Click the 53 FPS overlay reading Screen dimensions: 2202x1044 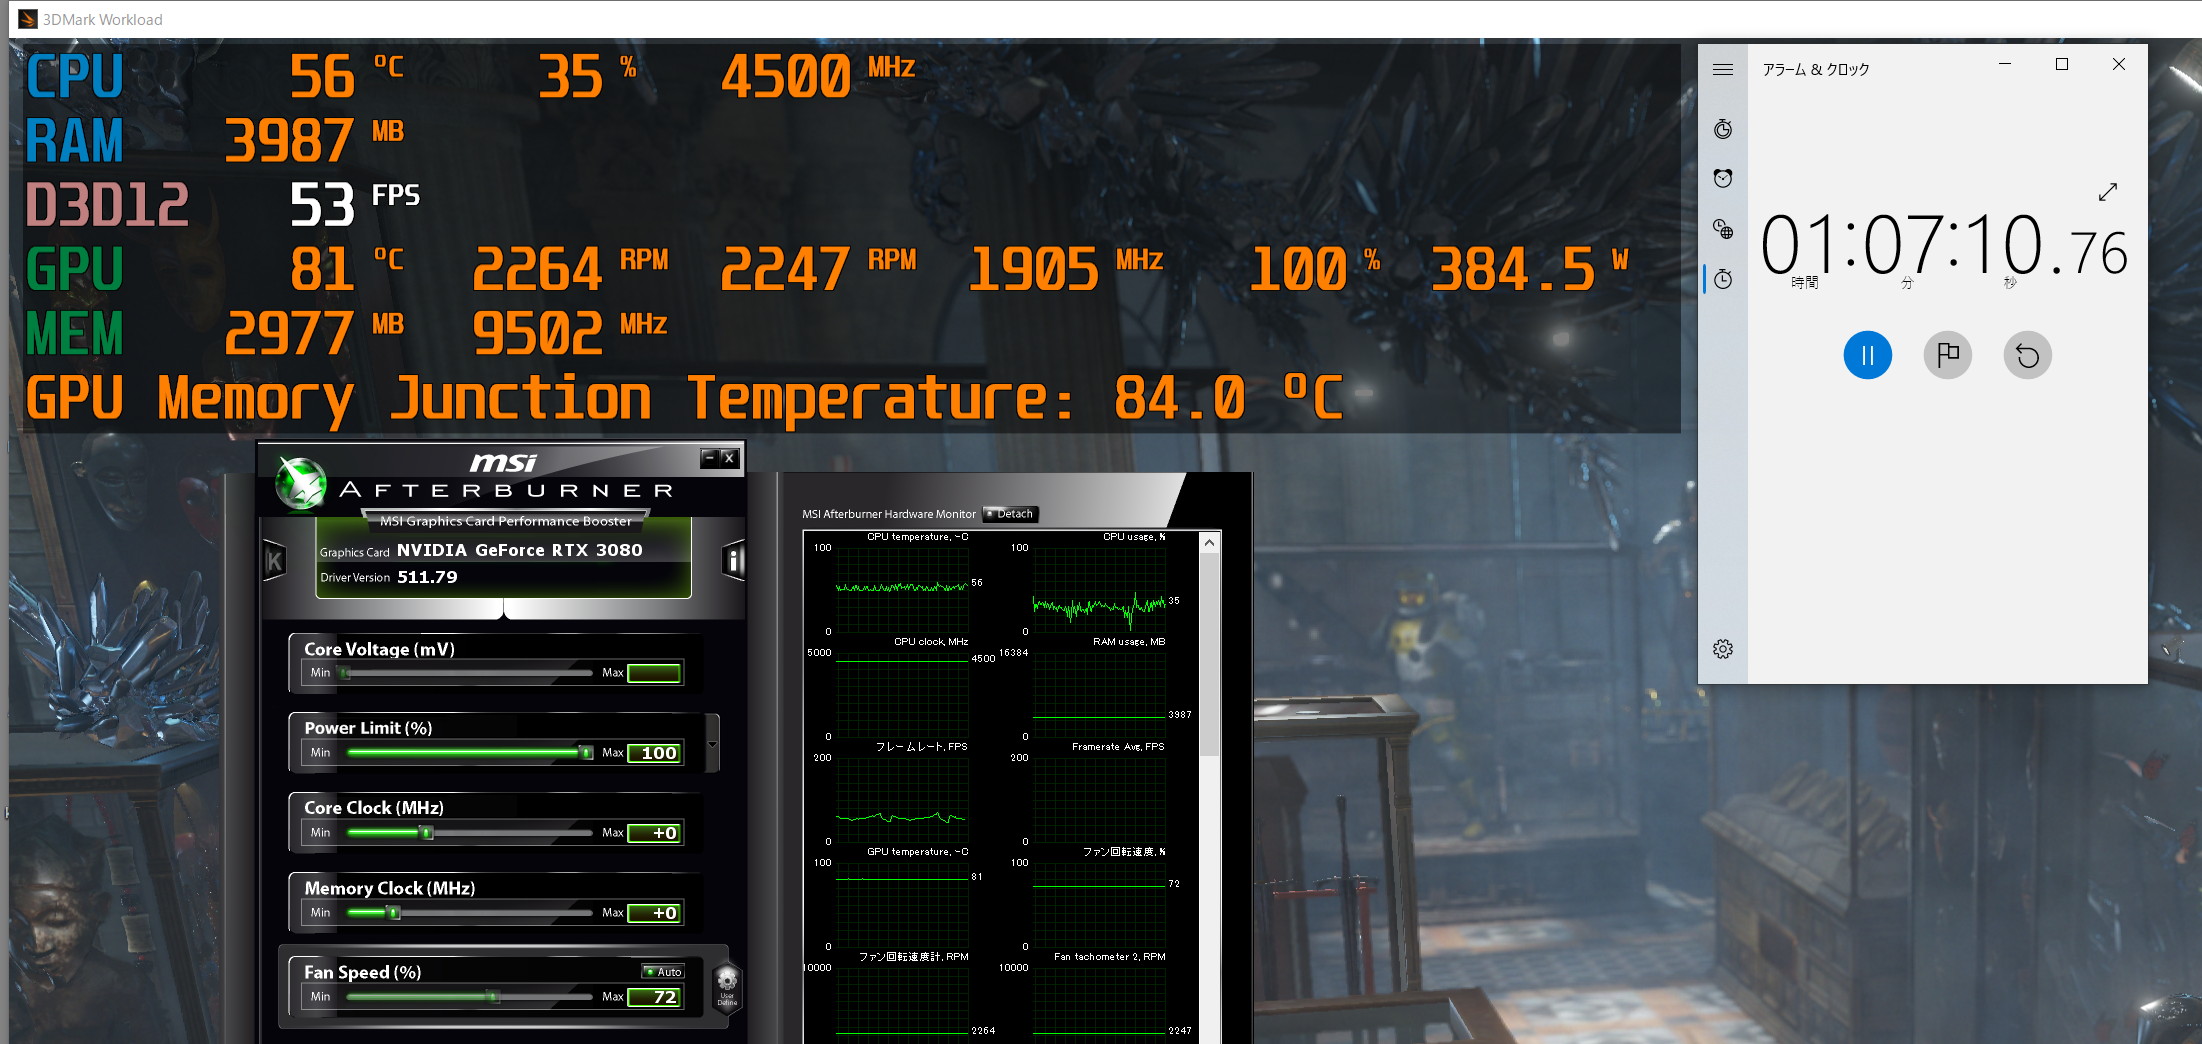[x=355, y=205]
